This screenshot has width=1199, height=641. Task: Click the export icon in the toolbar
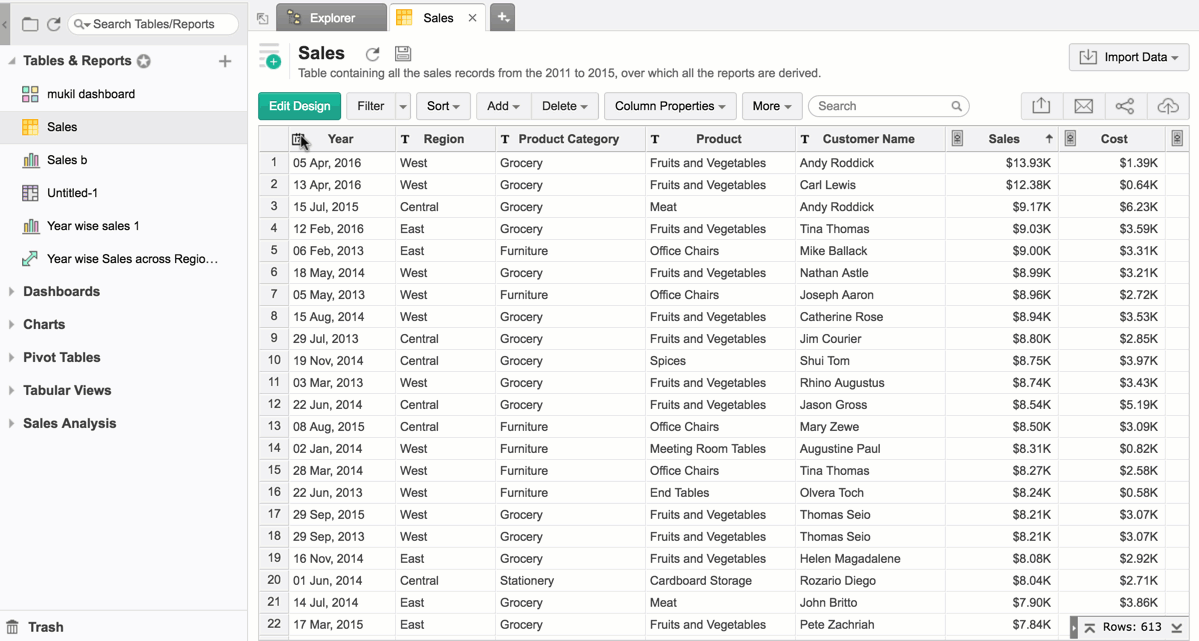(x=1041, y=106)
